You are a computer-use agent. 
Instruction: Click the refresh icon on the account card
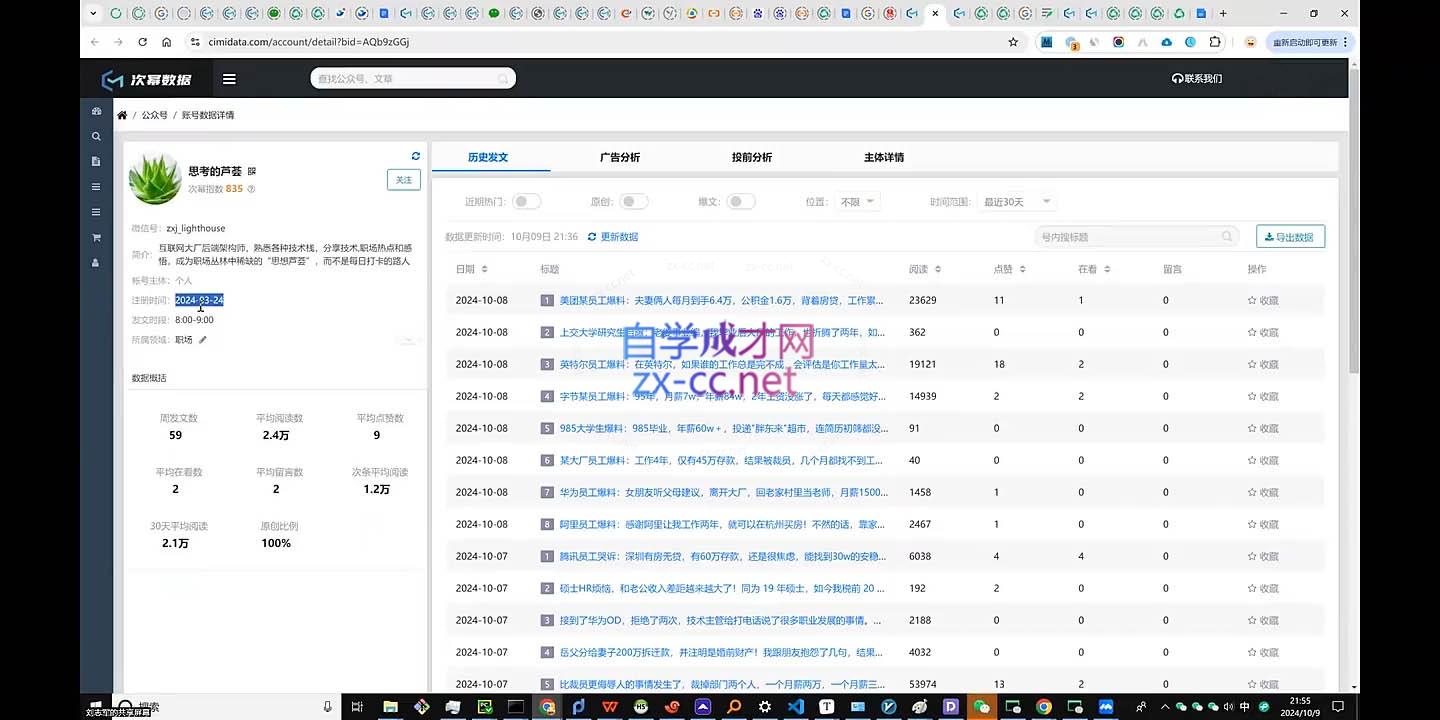coord(416,156)
